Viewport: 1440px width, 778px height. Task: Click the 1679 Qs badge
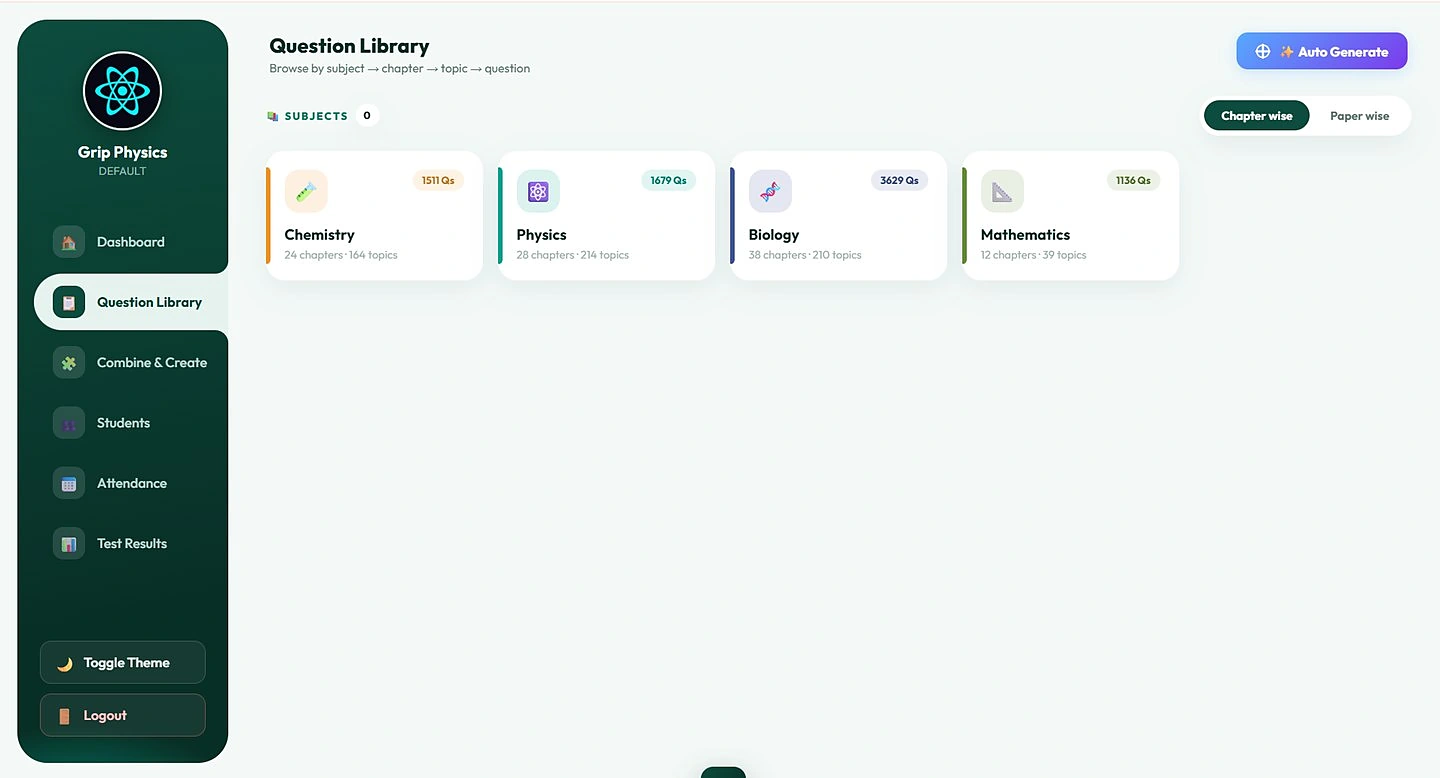point(668,181)
